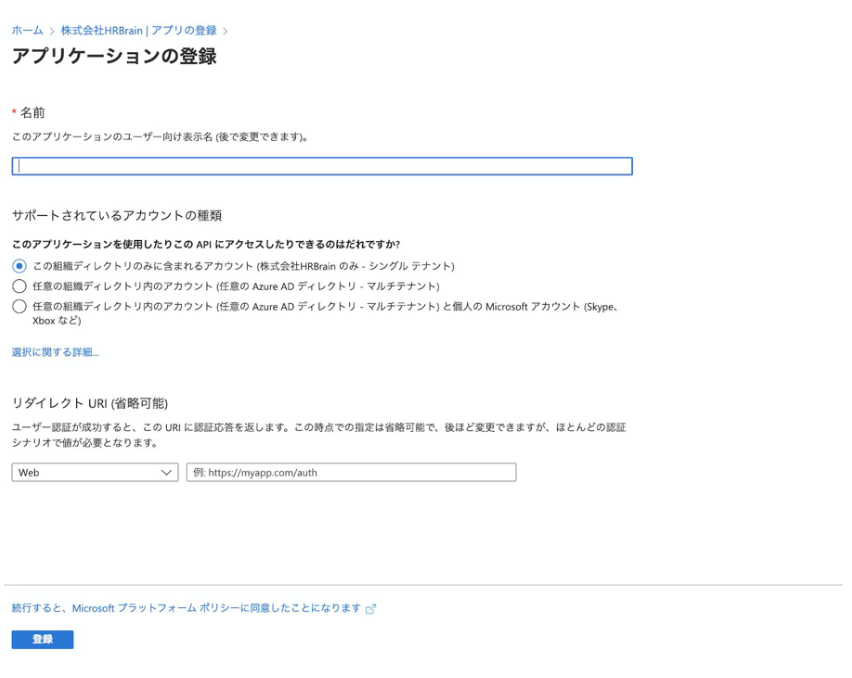Click the dropdown arrow beside Web
The height and width of the screenshot is (678, 852).
[166, 473]
